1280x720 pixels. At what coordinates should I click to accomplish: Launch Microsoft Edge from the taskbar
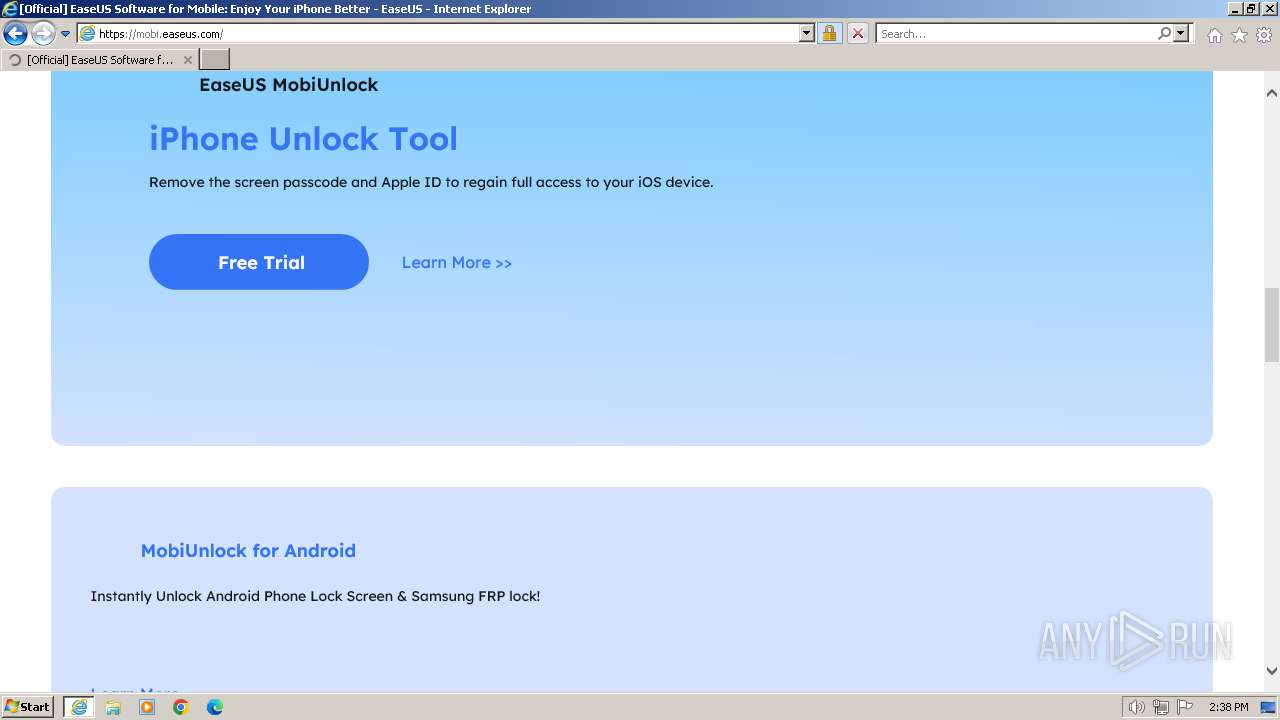(215, 707)
